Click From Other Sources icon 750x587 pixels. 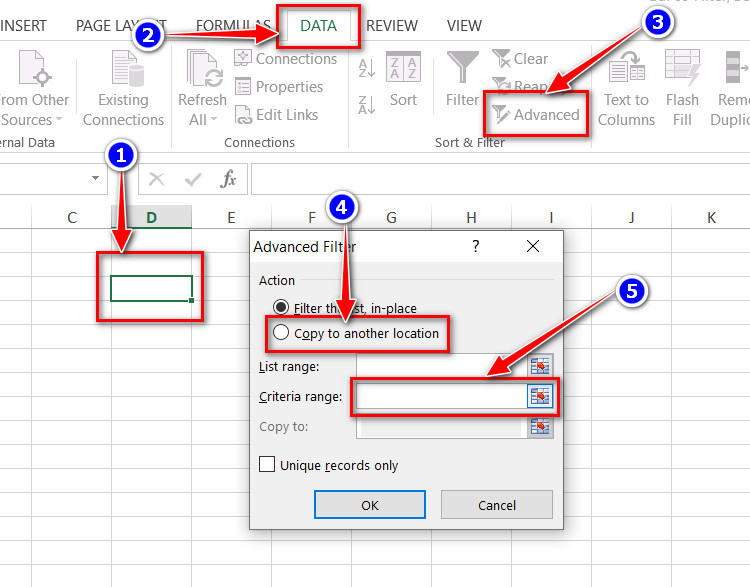click(34, 68)
